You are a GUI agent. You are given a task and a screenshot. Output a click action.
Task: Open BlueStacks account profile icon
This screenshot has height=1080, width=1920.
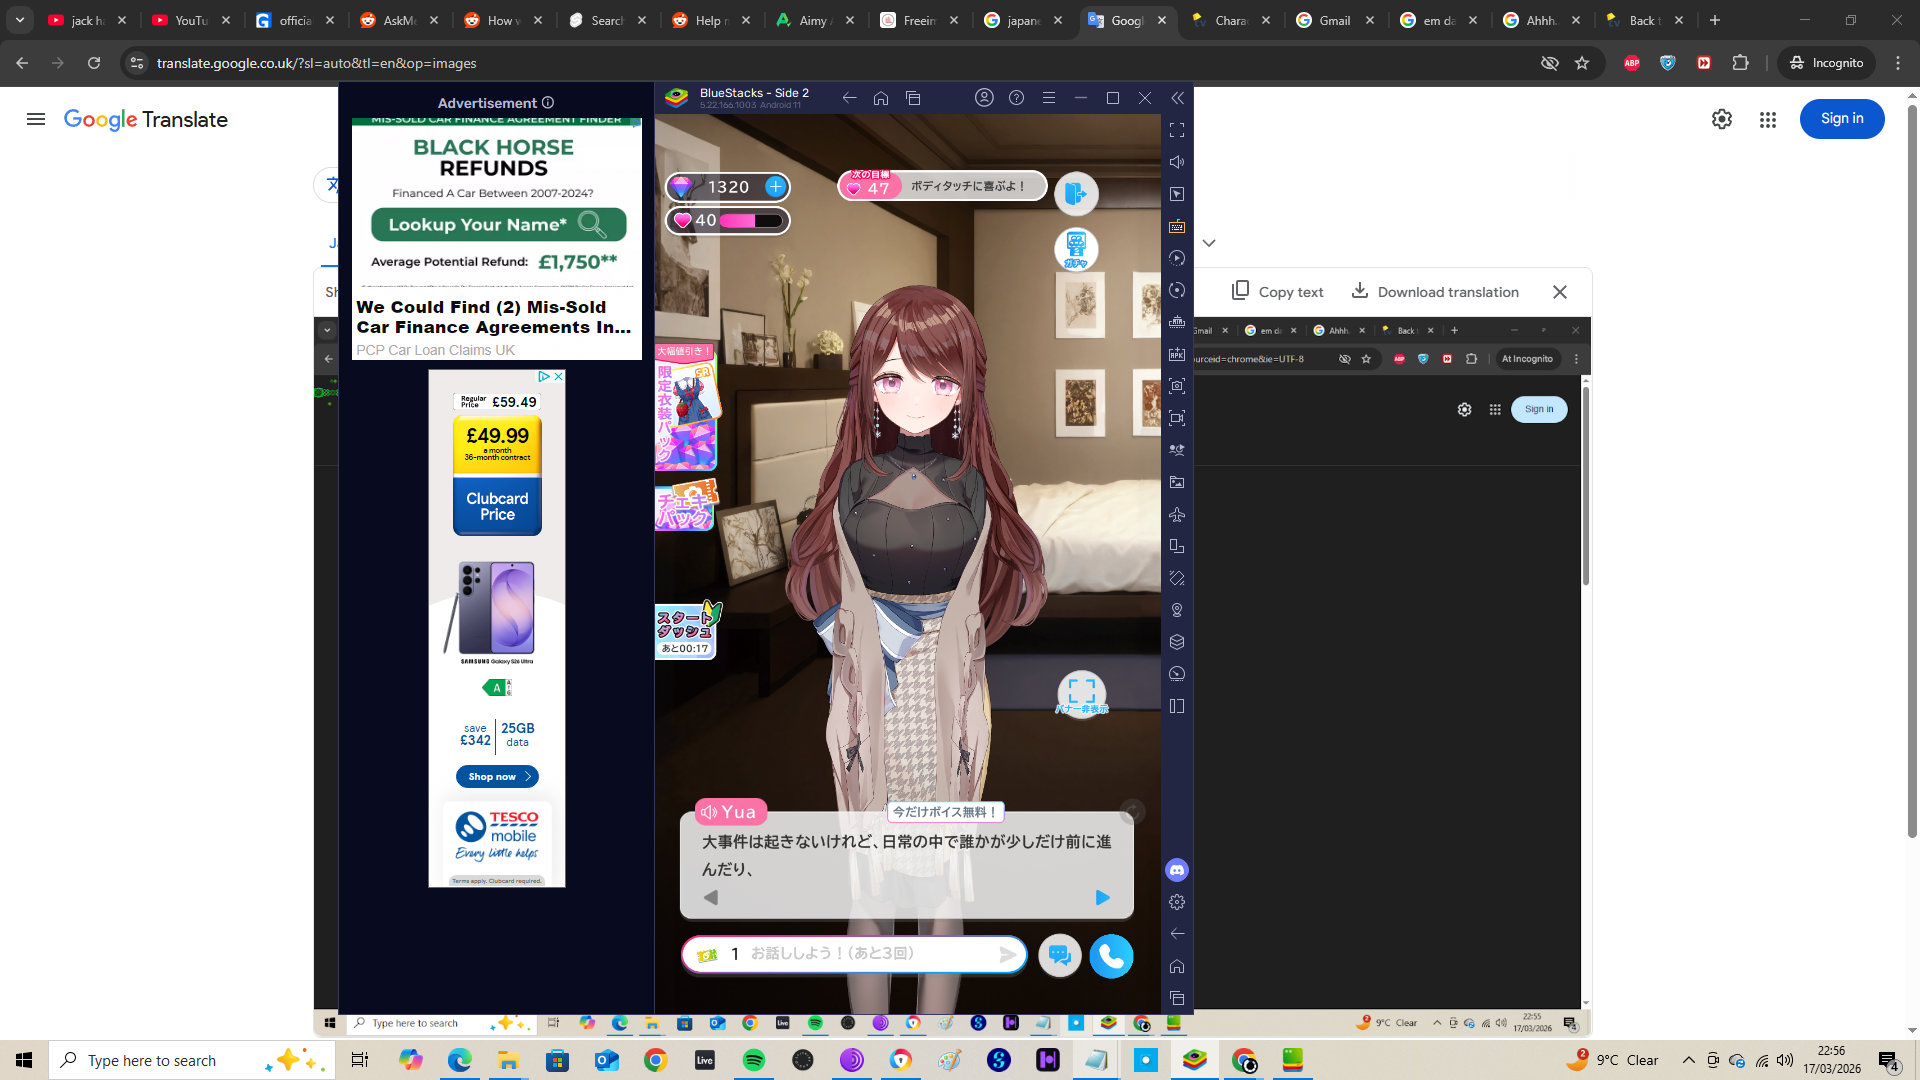984,98
